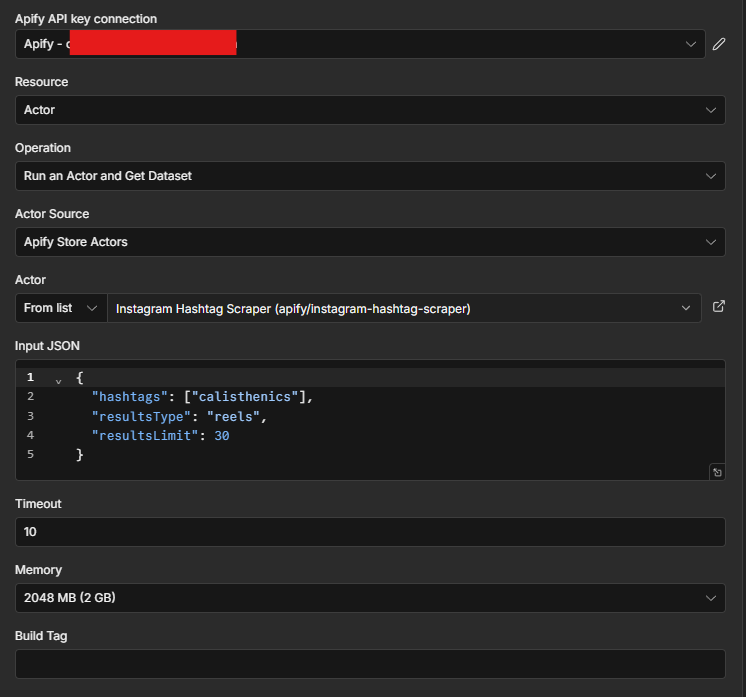Viewport: 746px width, 697px height.
Task: Focus the empty Build Tag field
Action: click(x=370, y=664)
